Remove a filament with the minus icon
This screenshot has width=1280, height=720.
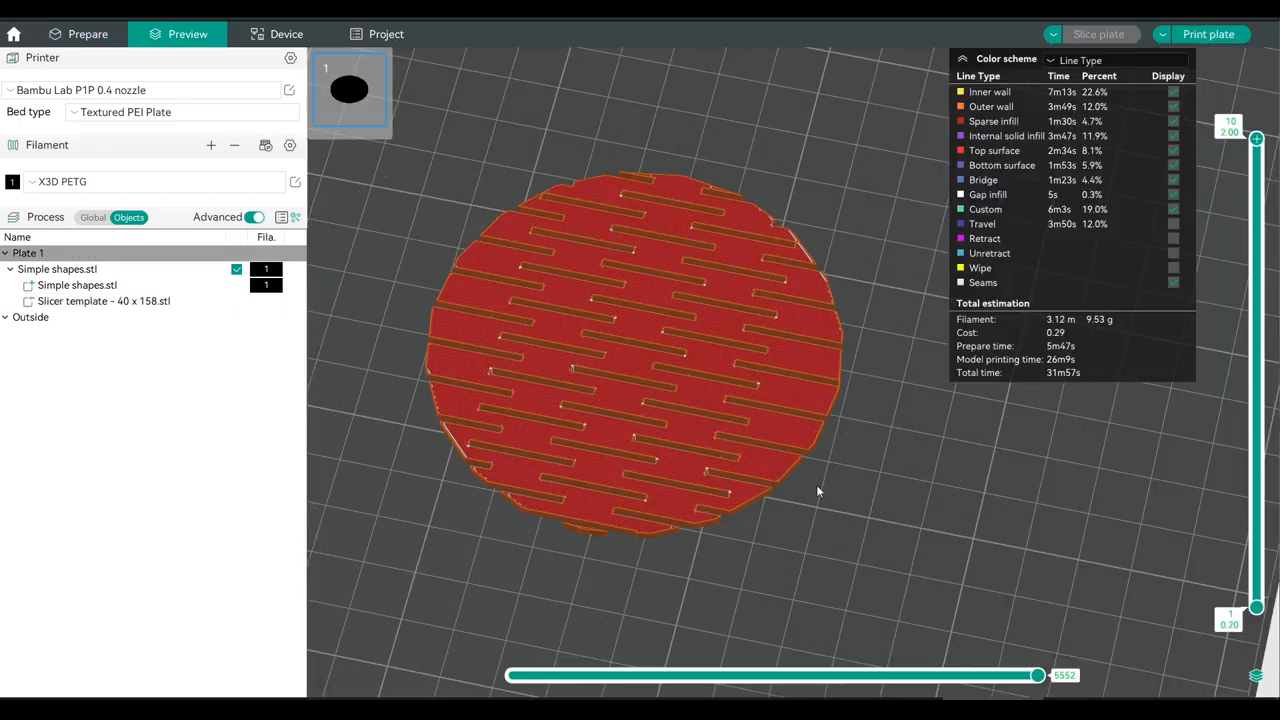point(234,145)
